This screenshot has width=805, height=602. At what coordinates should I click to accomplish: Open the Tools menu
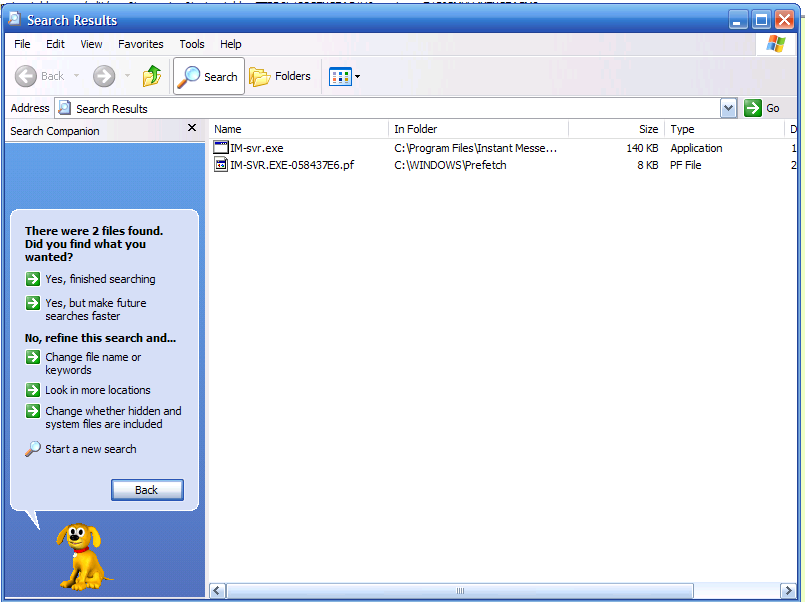click(x=192, y=44)
